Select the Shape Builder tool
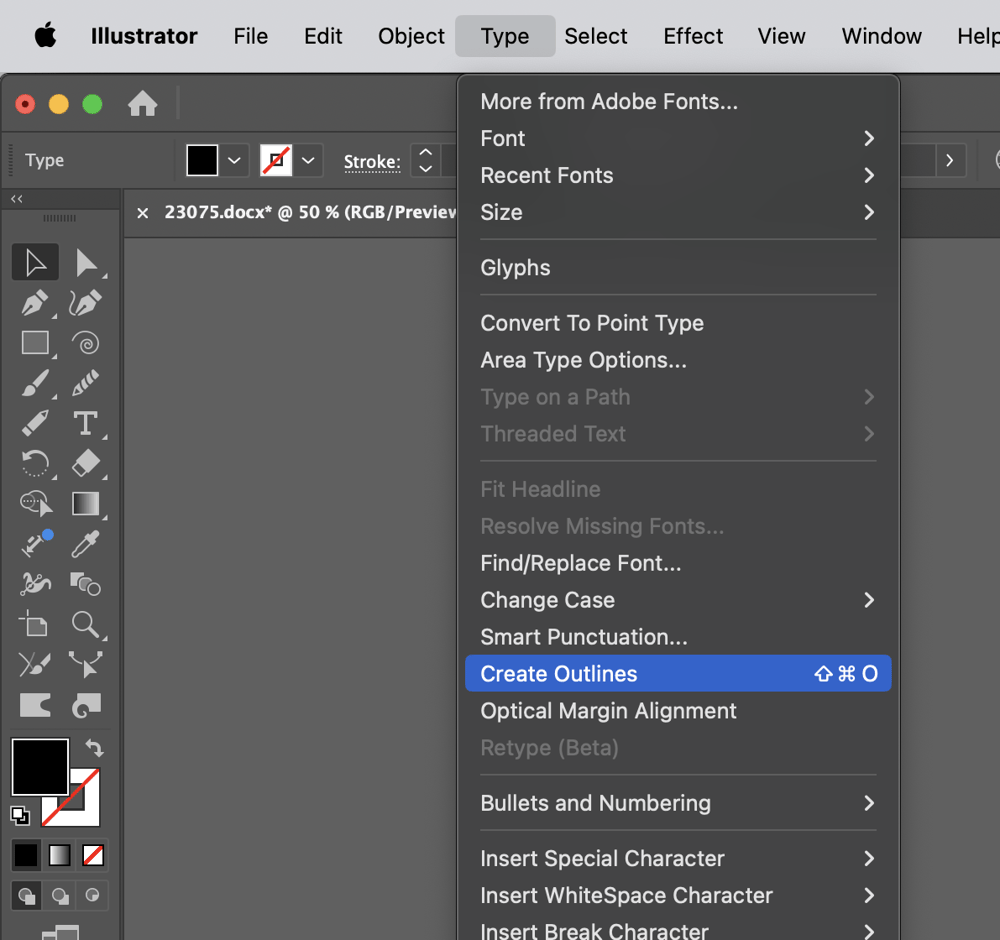 click(x=36, y=504)
